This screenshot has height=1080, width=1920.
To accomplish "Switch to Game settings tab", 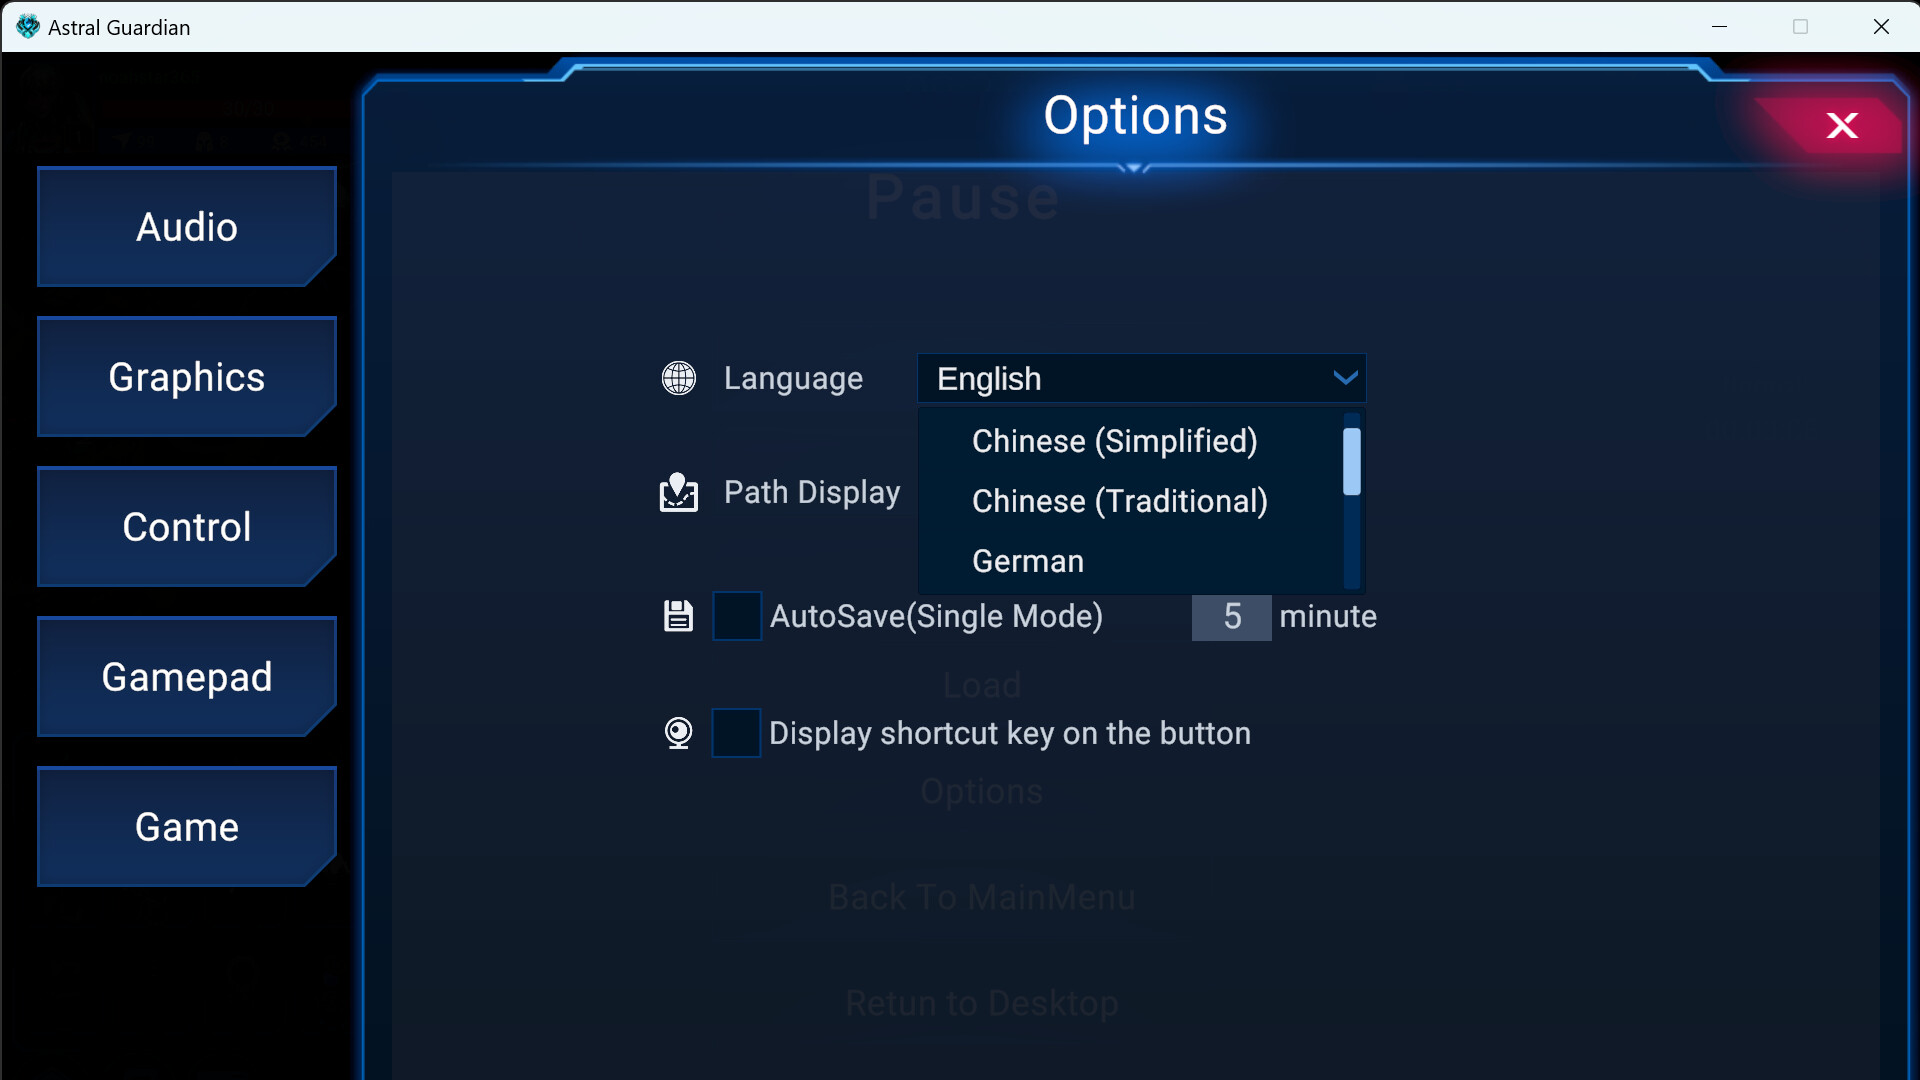I will pyautogui.click(x=186, y=827).
